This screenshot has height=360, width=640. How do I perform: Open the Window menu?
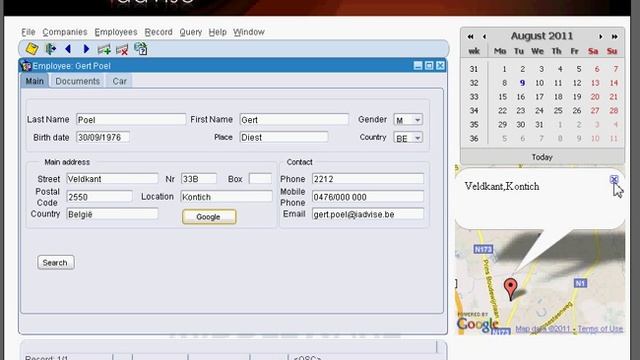pos(249,32)
